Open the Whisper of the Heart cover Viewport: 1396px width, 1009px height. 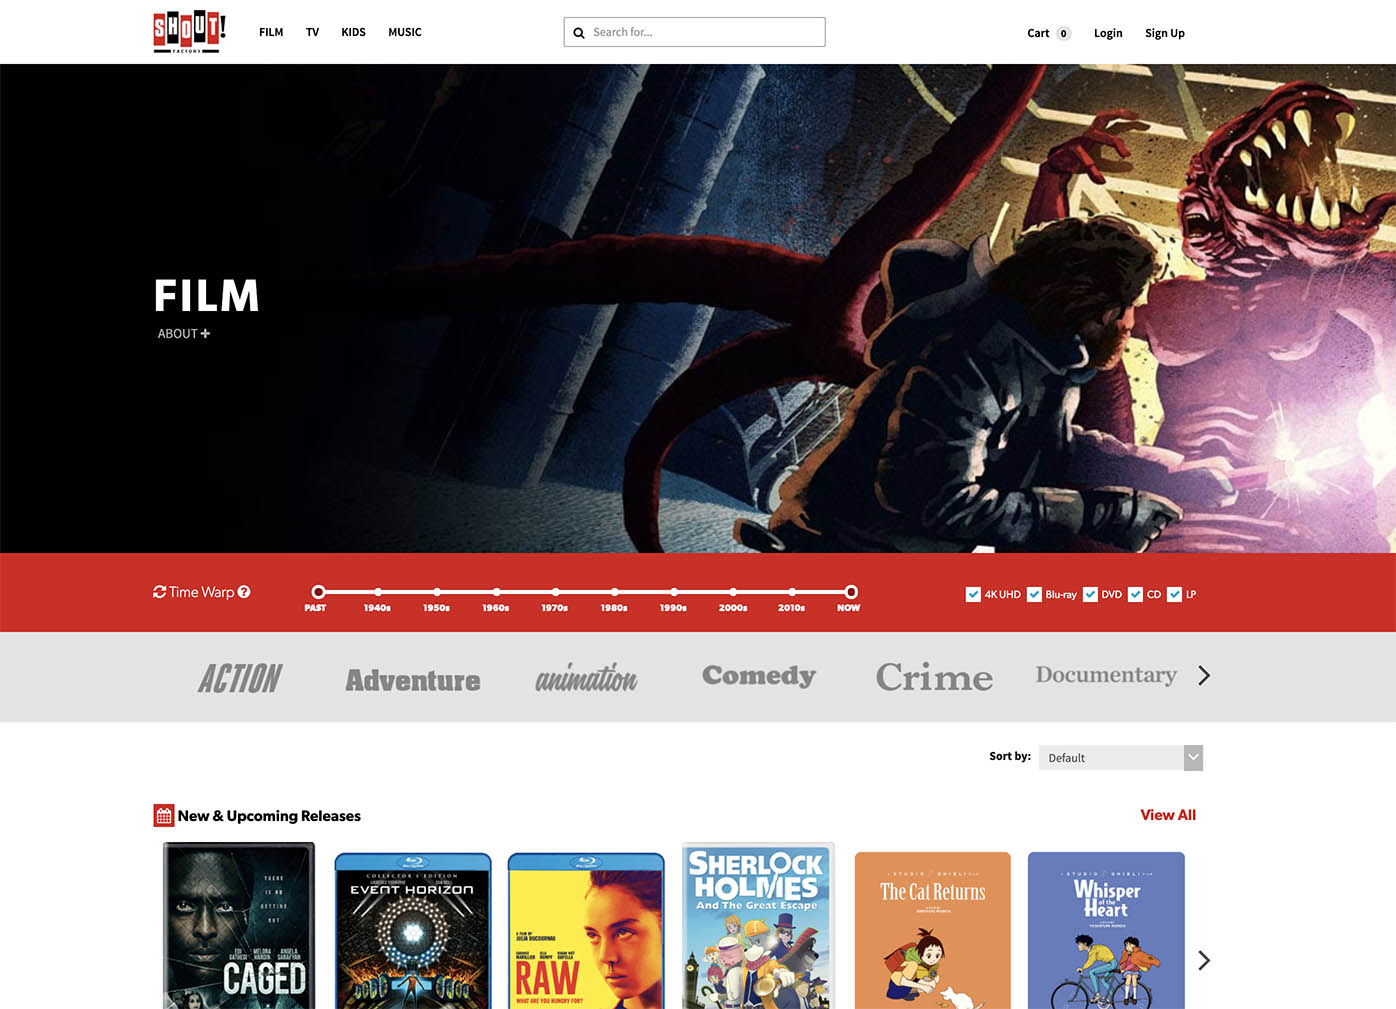pyautogui.click(x=1106, y=930)
